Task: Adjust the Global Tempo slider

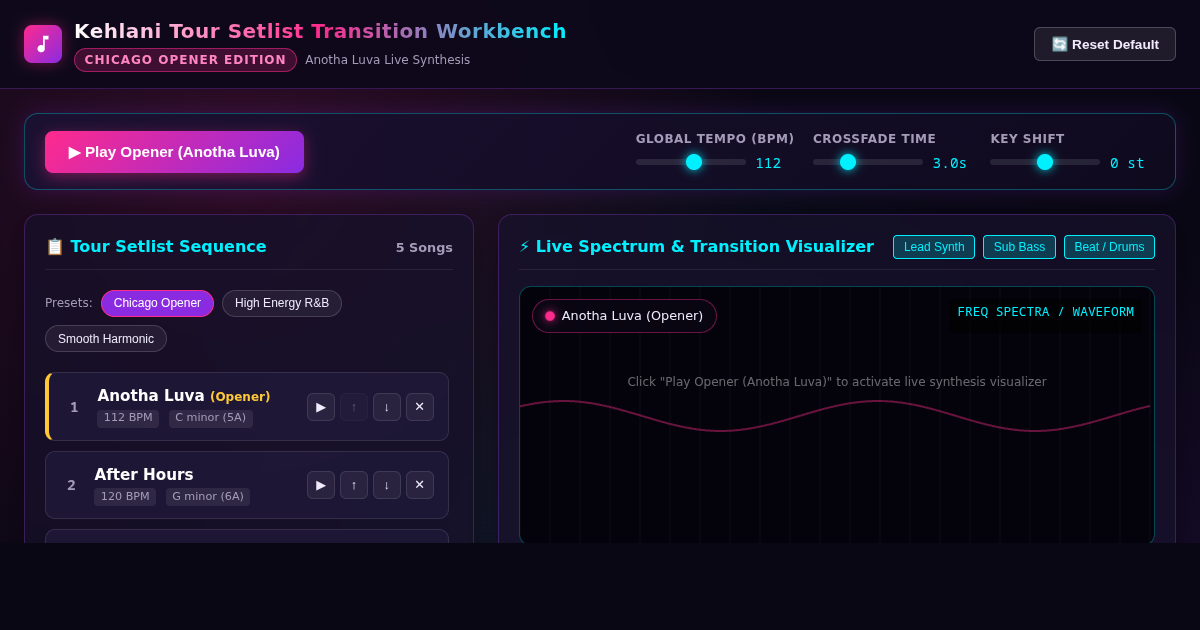Action: 691,162
